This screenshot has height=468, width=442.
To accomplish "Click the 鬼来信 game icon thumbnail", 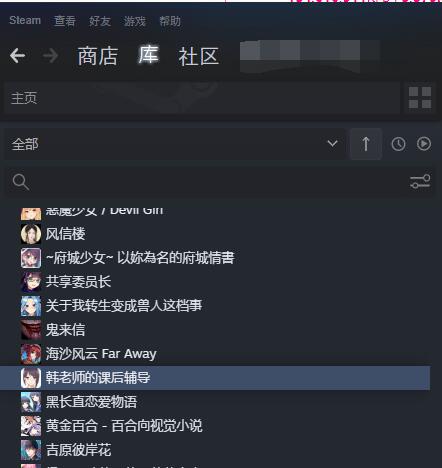I will click(31, 330).
